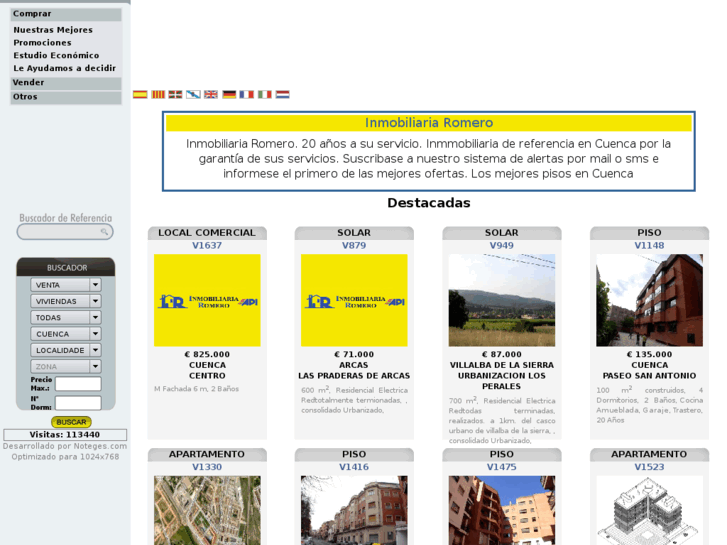Focus the Buscador de Referencia field
This screenshot has height=545, width=727.
[65, 231]
